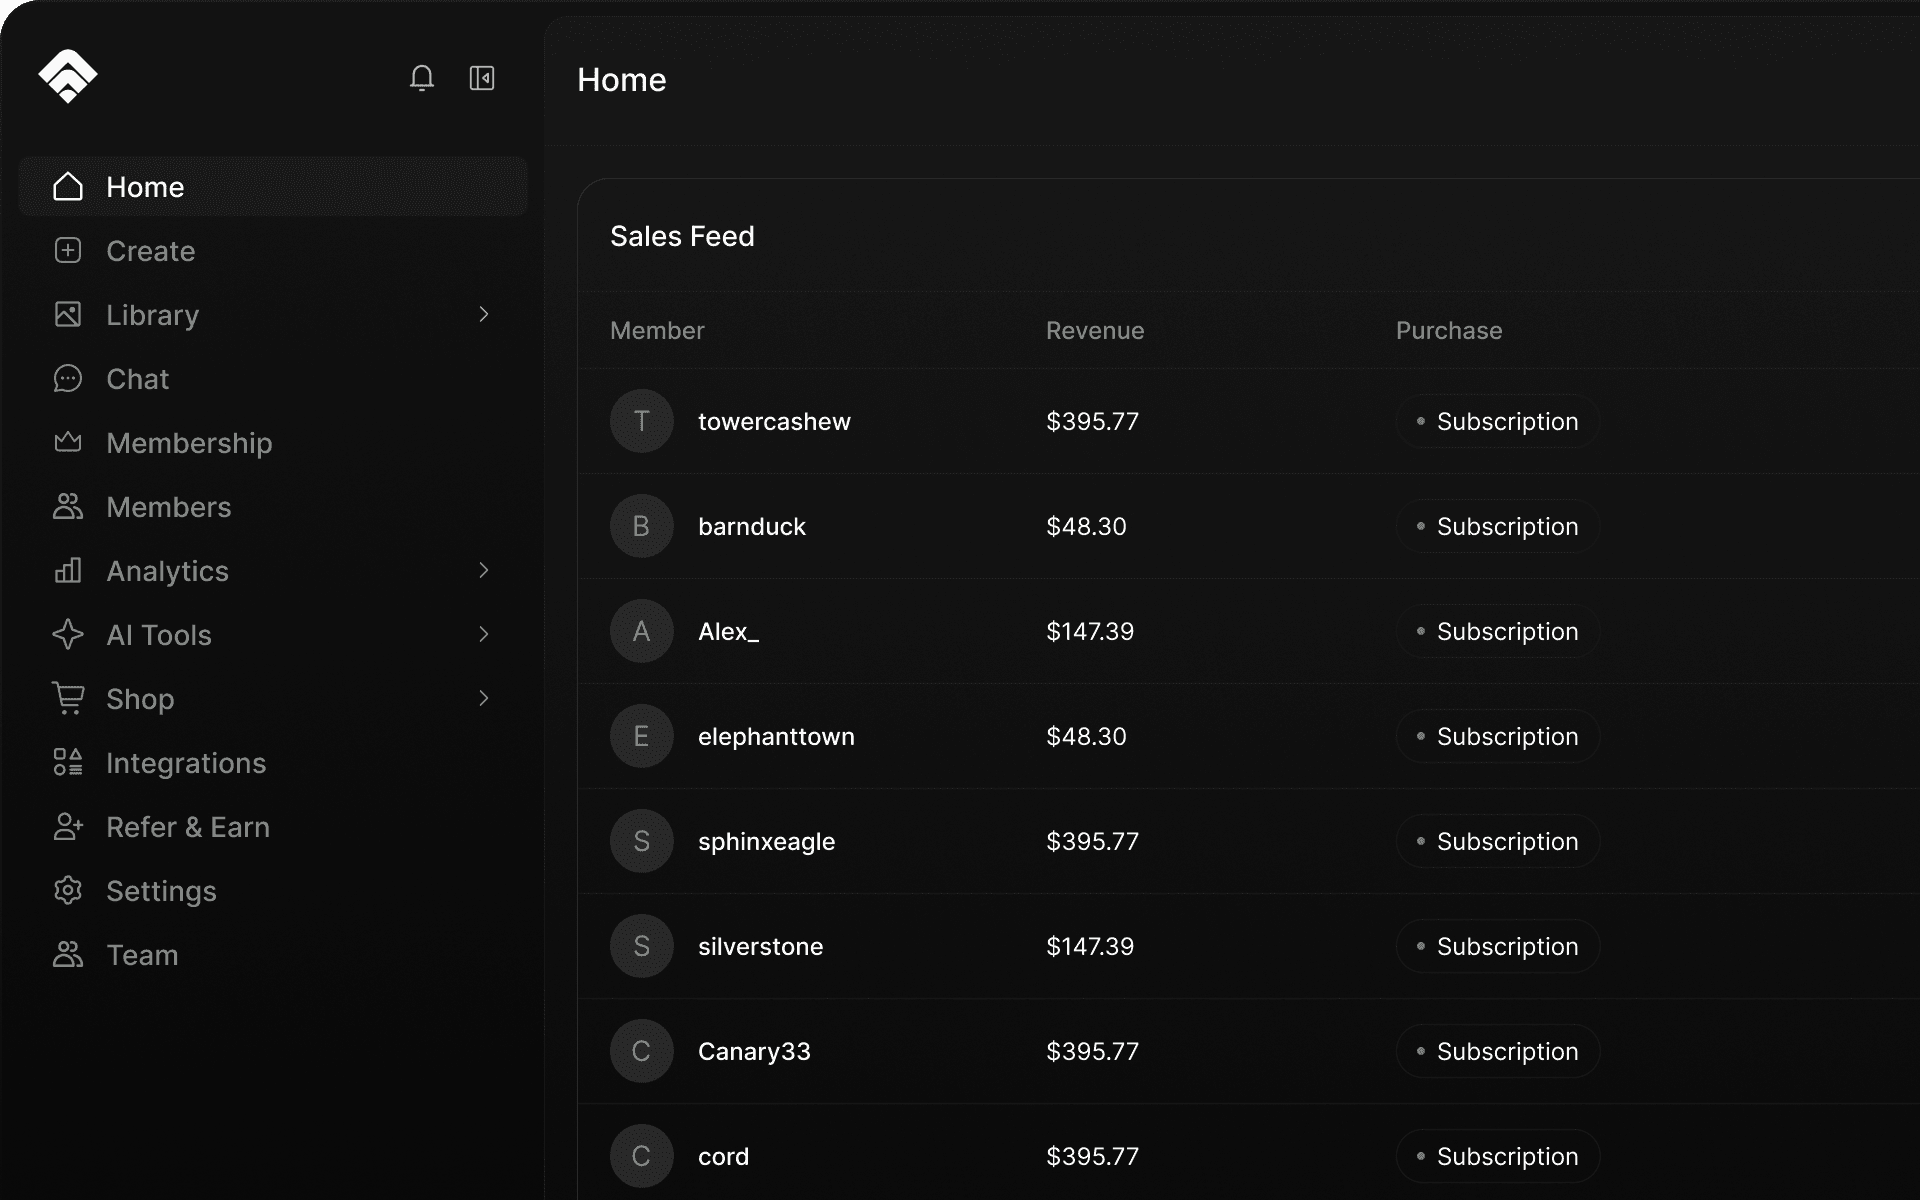Viewport: 1920px width, 1200px height.
Task: Click the Membership crown icon
Action: click(x=68, y=442)
